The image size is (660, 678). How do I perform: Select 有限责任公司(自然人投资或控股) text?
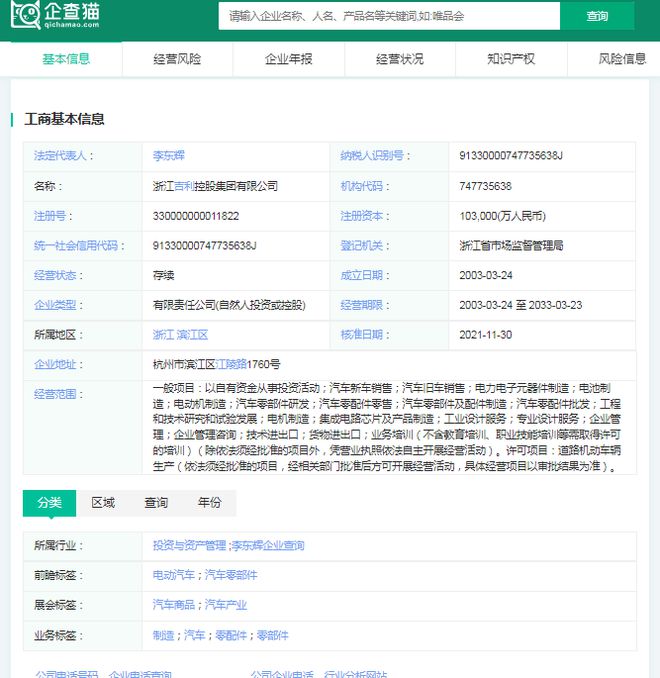(x=229, y=305)
